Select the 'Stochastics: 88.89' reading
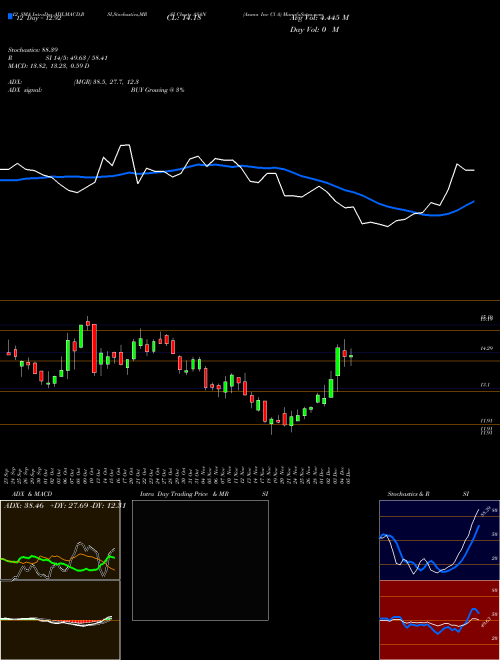 pyautogui.click(x=33, y=50)
